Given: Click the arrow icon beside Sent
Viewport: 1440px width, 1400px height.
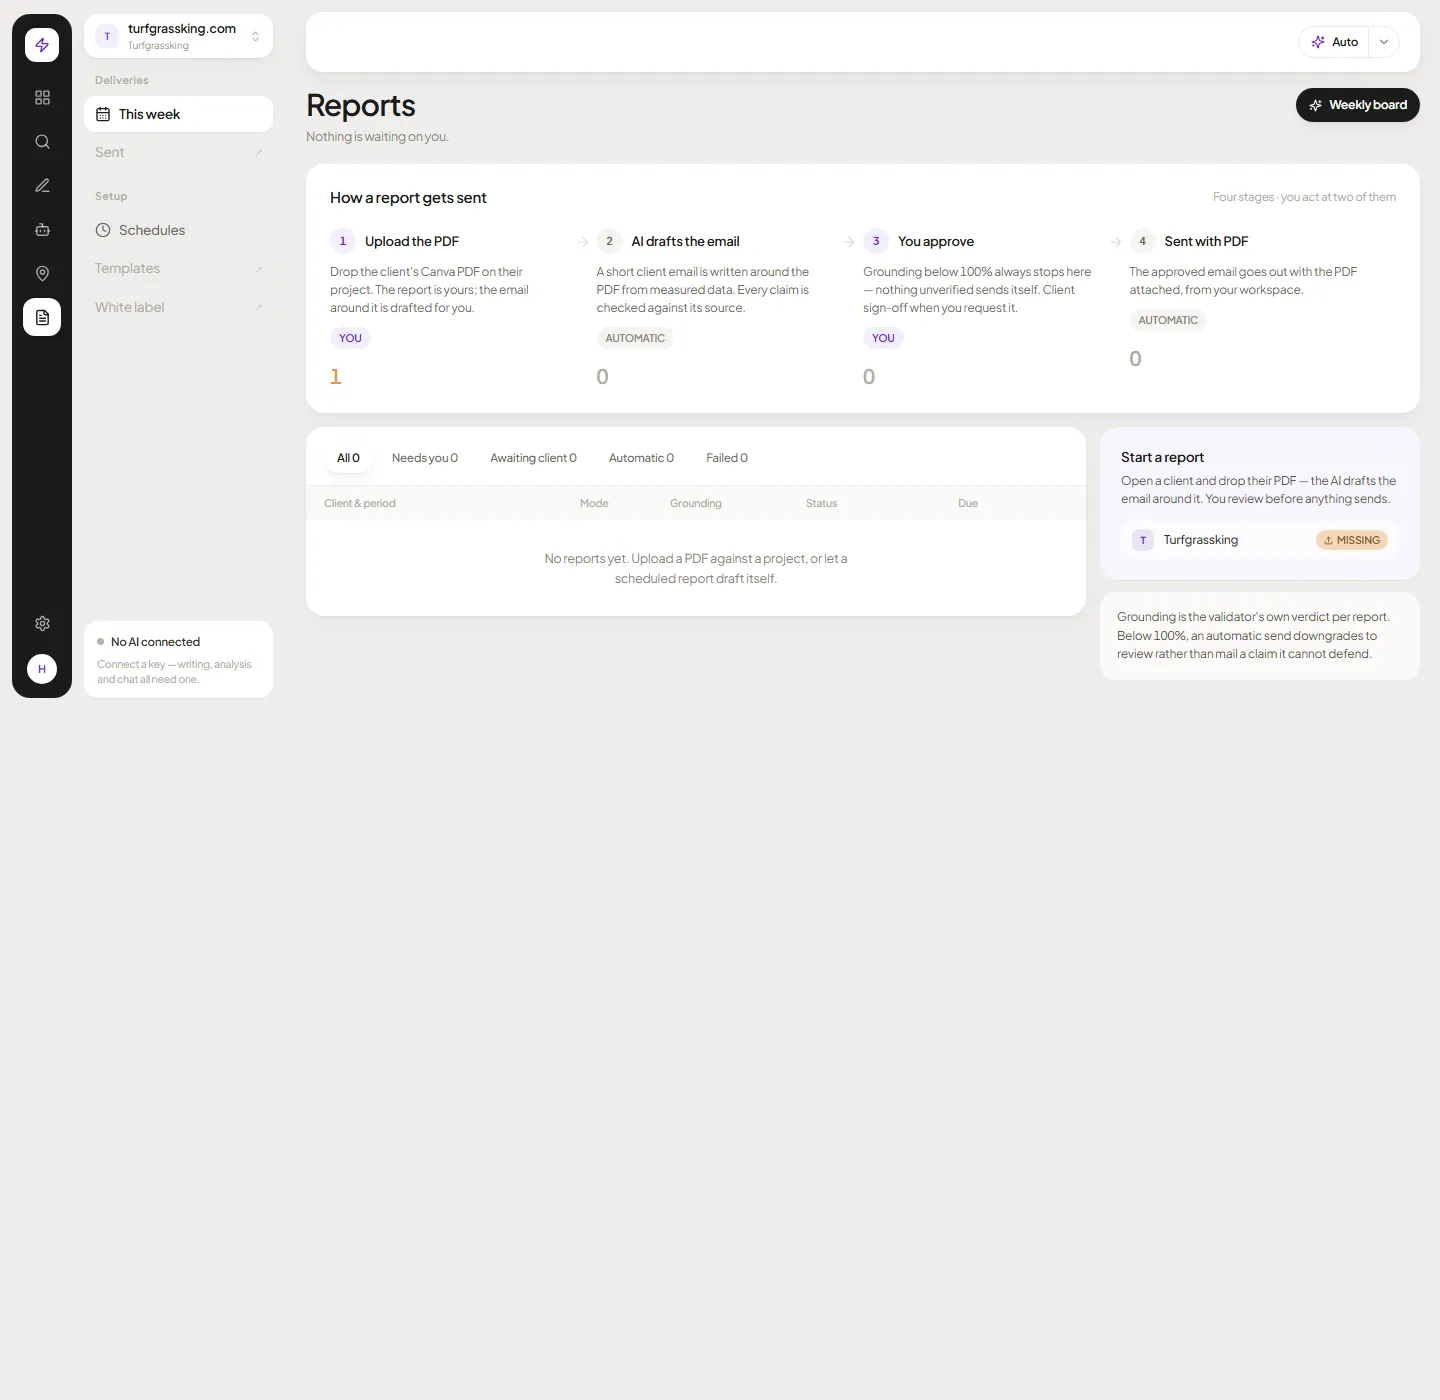Looking at the screenshot, I should pyautogui.click(x=258, y=153).
